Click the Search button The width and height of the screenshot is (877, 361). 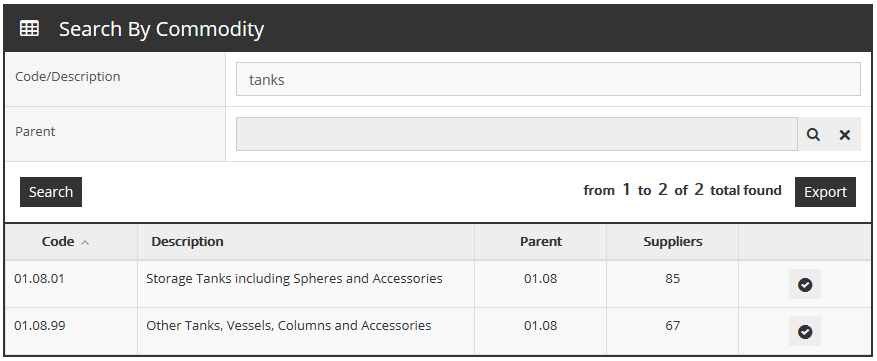(51, 192)
